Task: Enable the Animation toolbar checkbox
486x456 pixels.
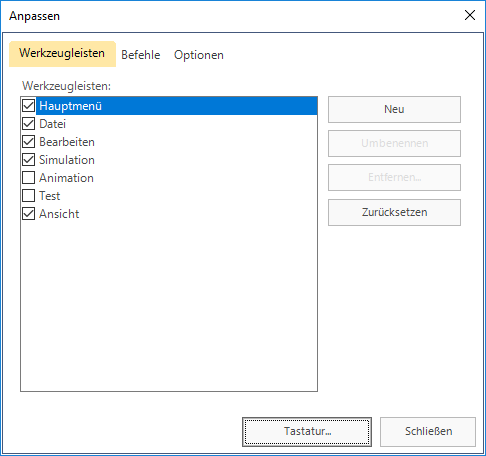Action: click(28, 178)
